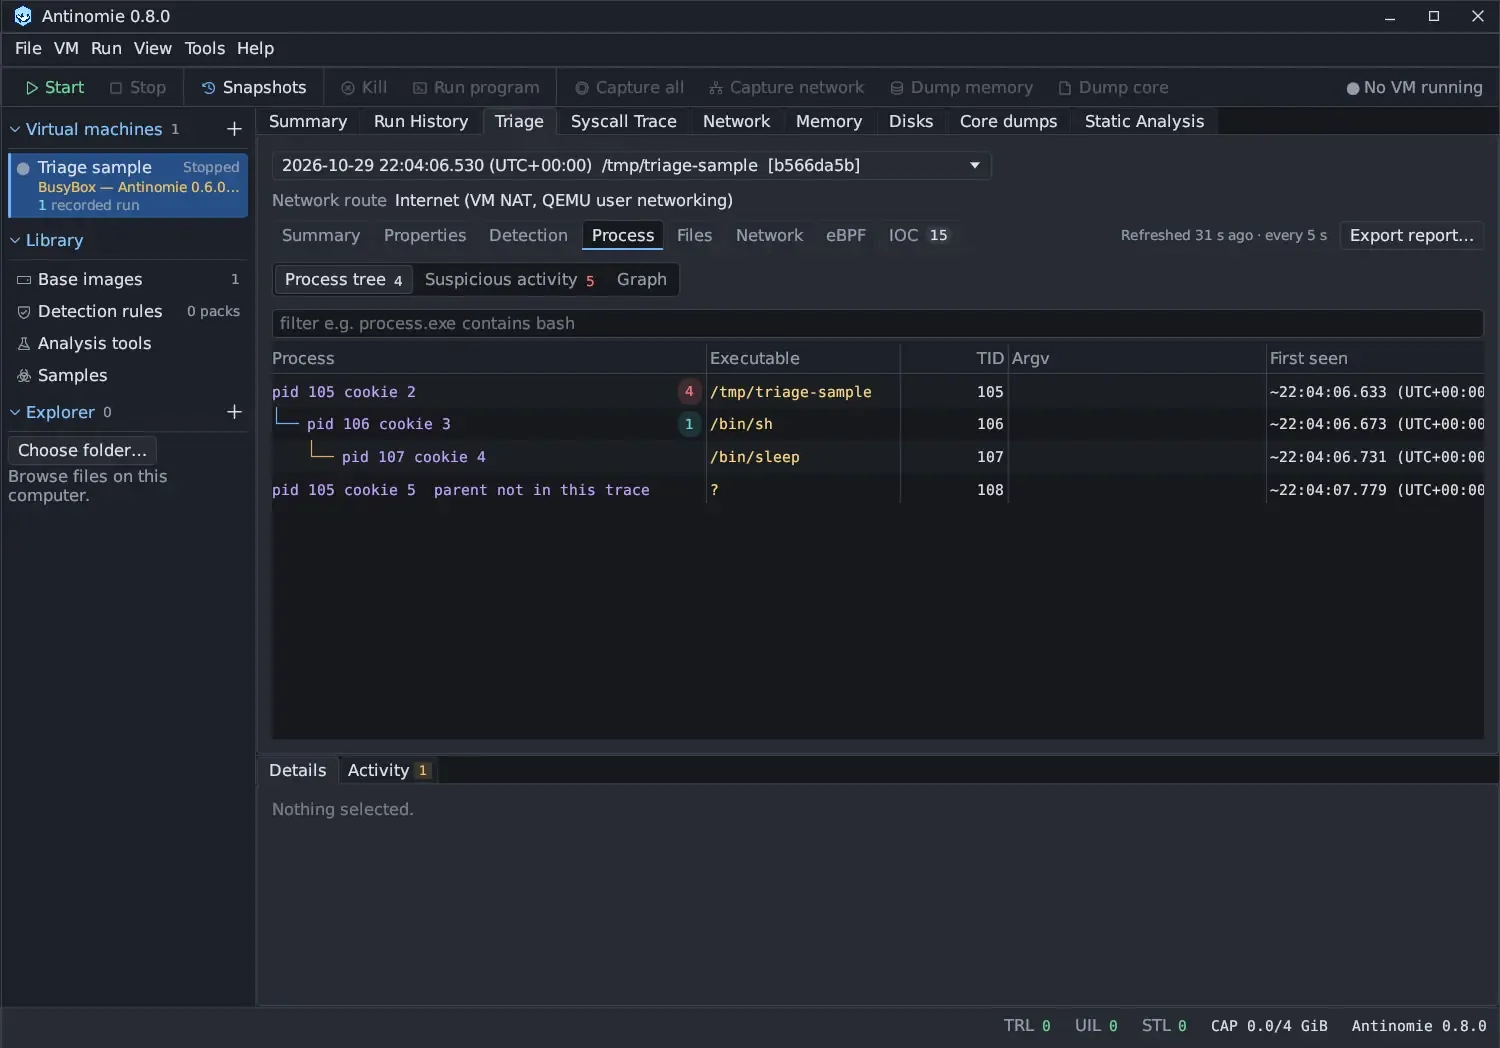Image resolution: width=1500 pixels, height=1048 pixels.
Task: Click the plus icon beside Explorer
Action: tap(234, 412)
